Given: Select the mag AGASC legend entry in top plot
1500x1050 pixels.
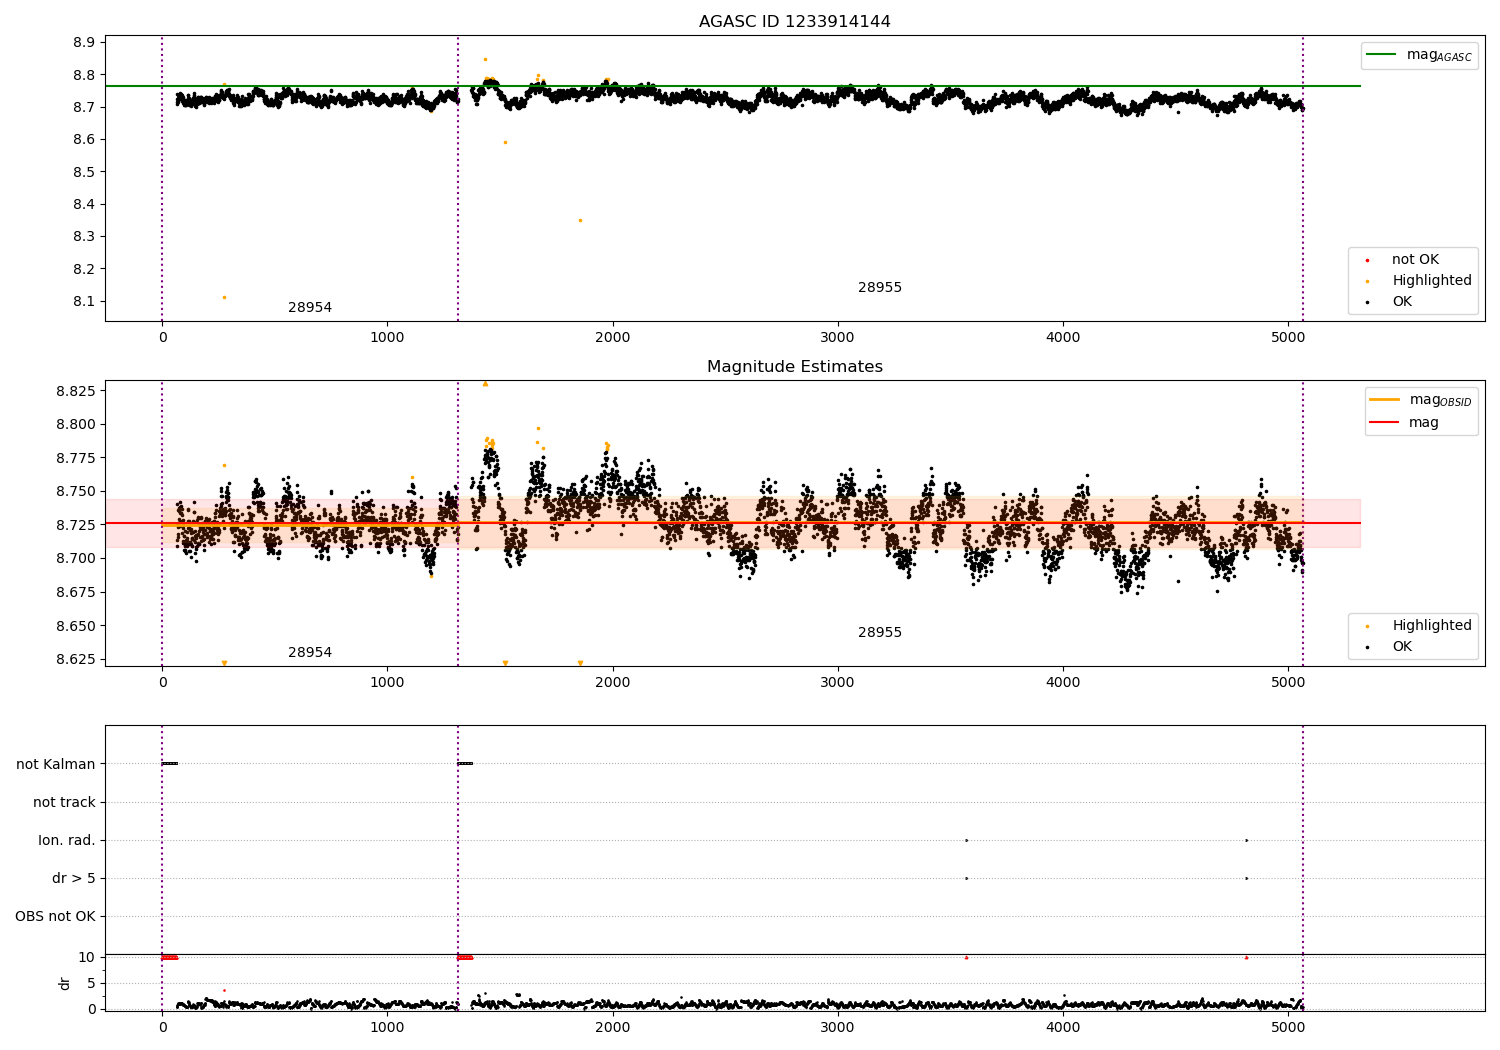Looking at the screenshot, I should [x=1419, y=55].
